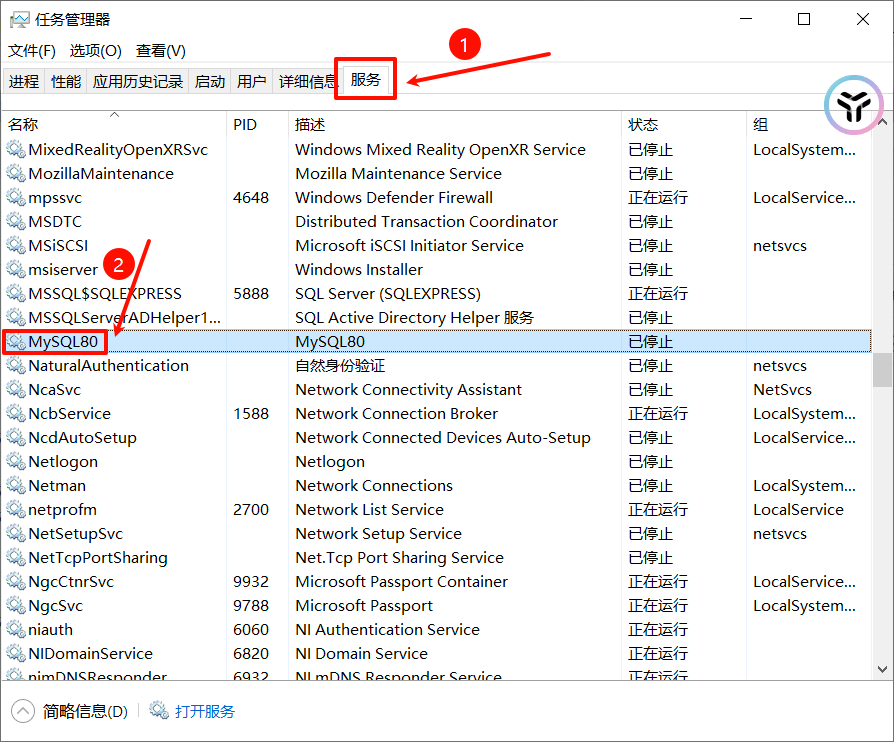894x742 pixels.
Task: Sort by the 组 column header
Action: point(810,124)
